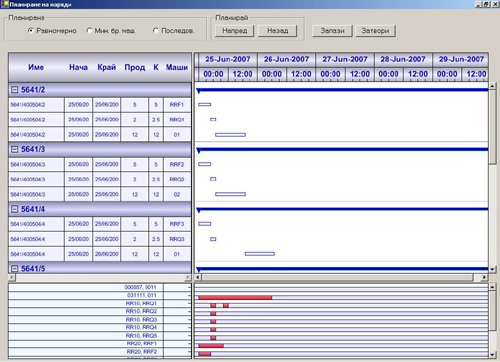Click the К column header
This screenshot has width=500, height=362.
tap(156, 67)
